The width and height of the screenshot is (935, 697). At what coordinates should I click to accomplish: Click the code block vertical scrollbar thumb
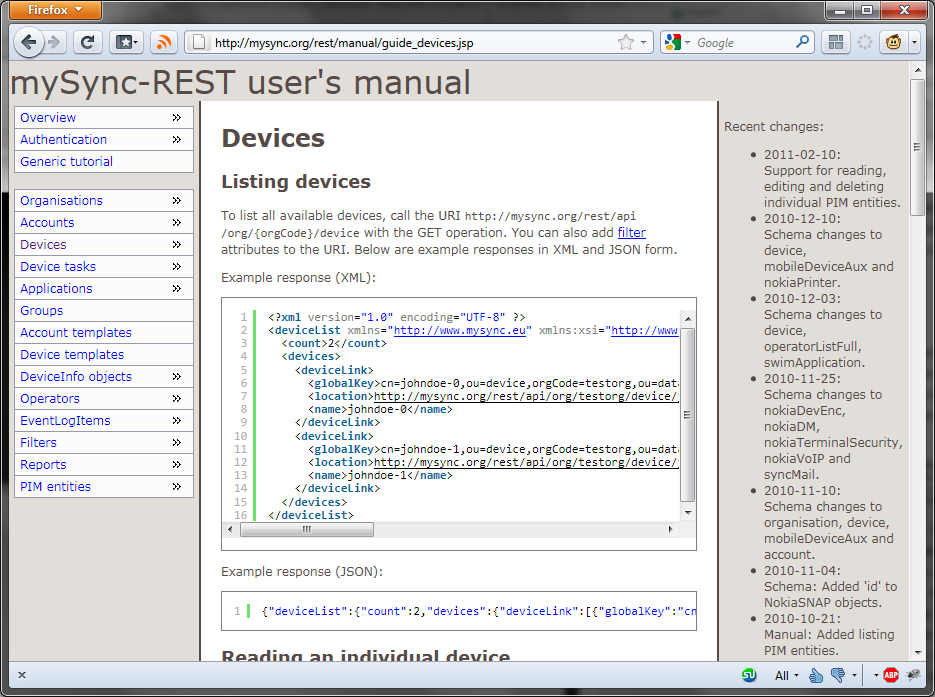click(688, 414)
